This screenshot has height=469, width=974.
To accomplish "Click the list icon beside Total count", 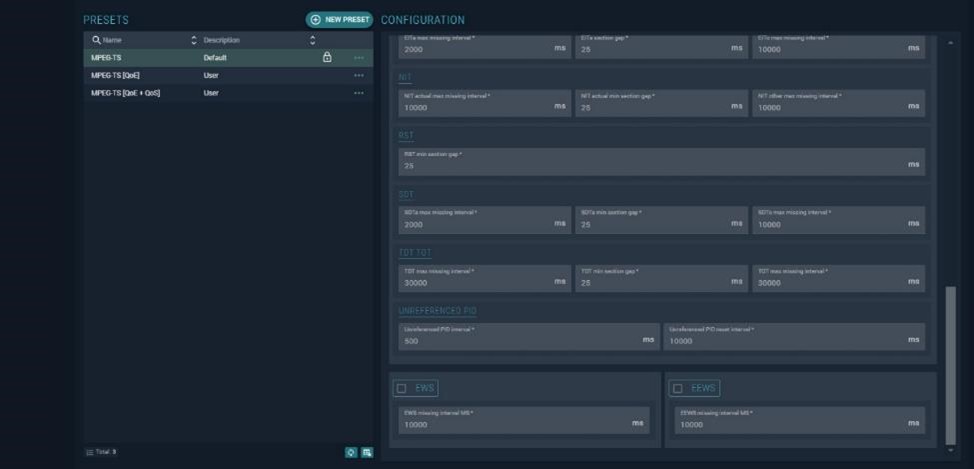I will [89, 452].
